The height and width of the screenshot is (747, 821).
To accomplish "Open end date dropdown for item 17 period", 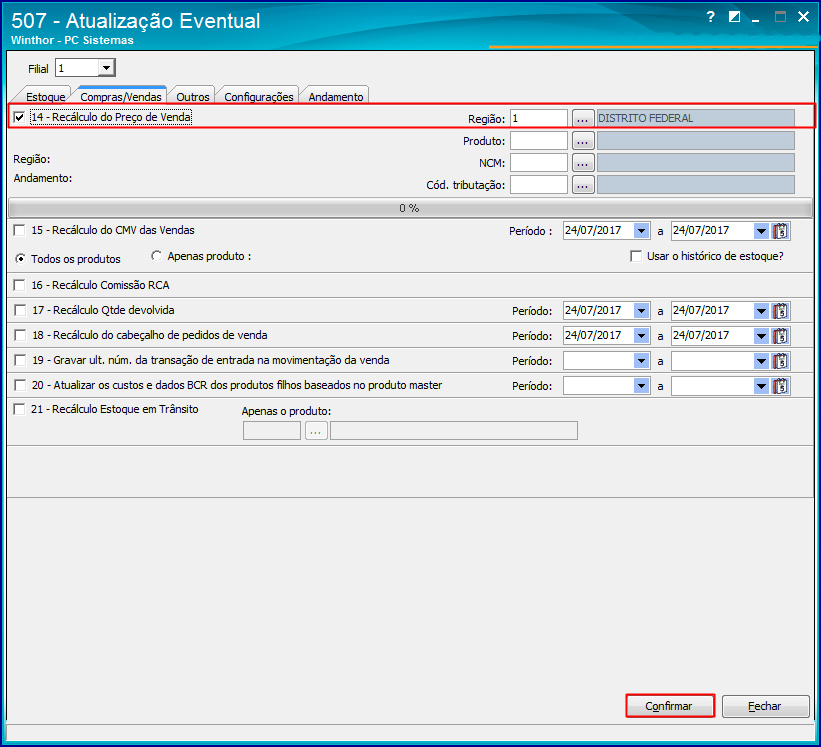I will coord(761,311).
